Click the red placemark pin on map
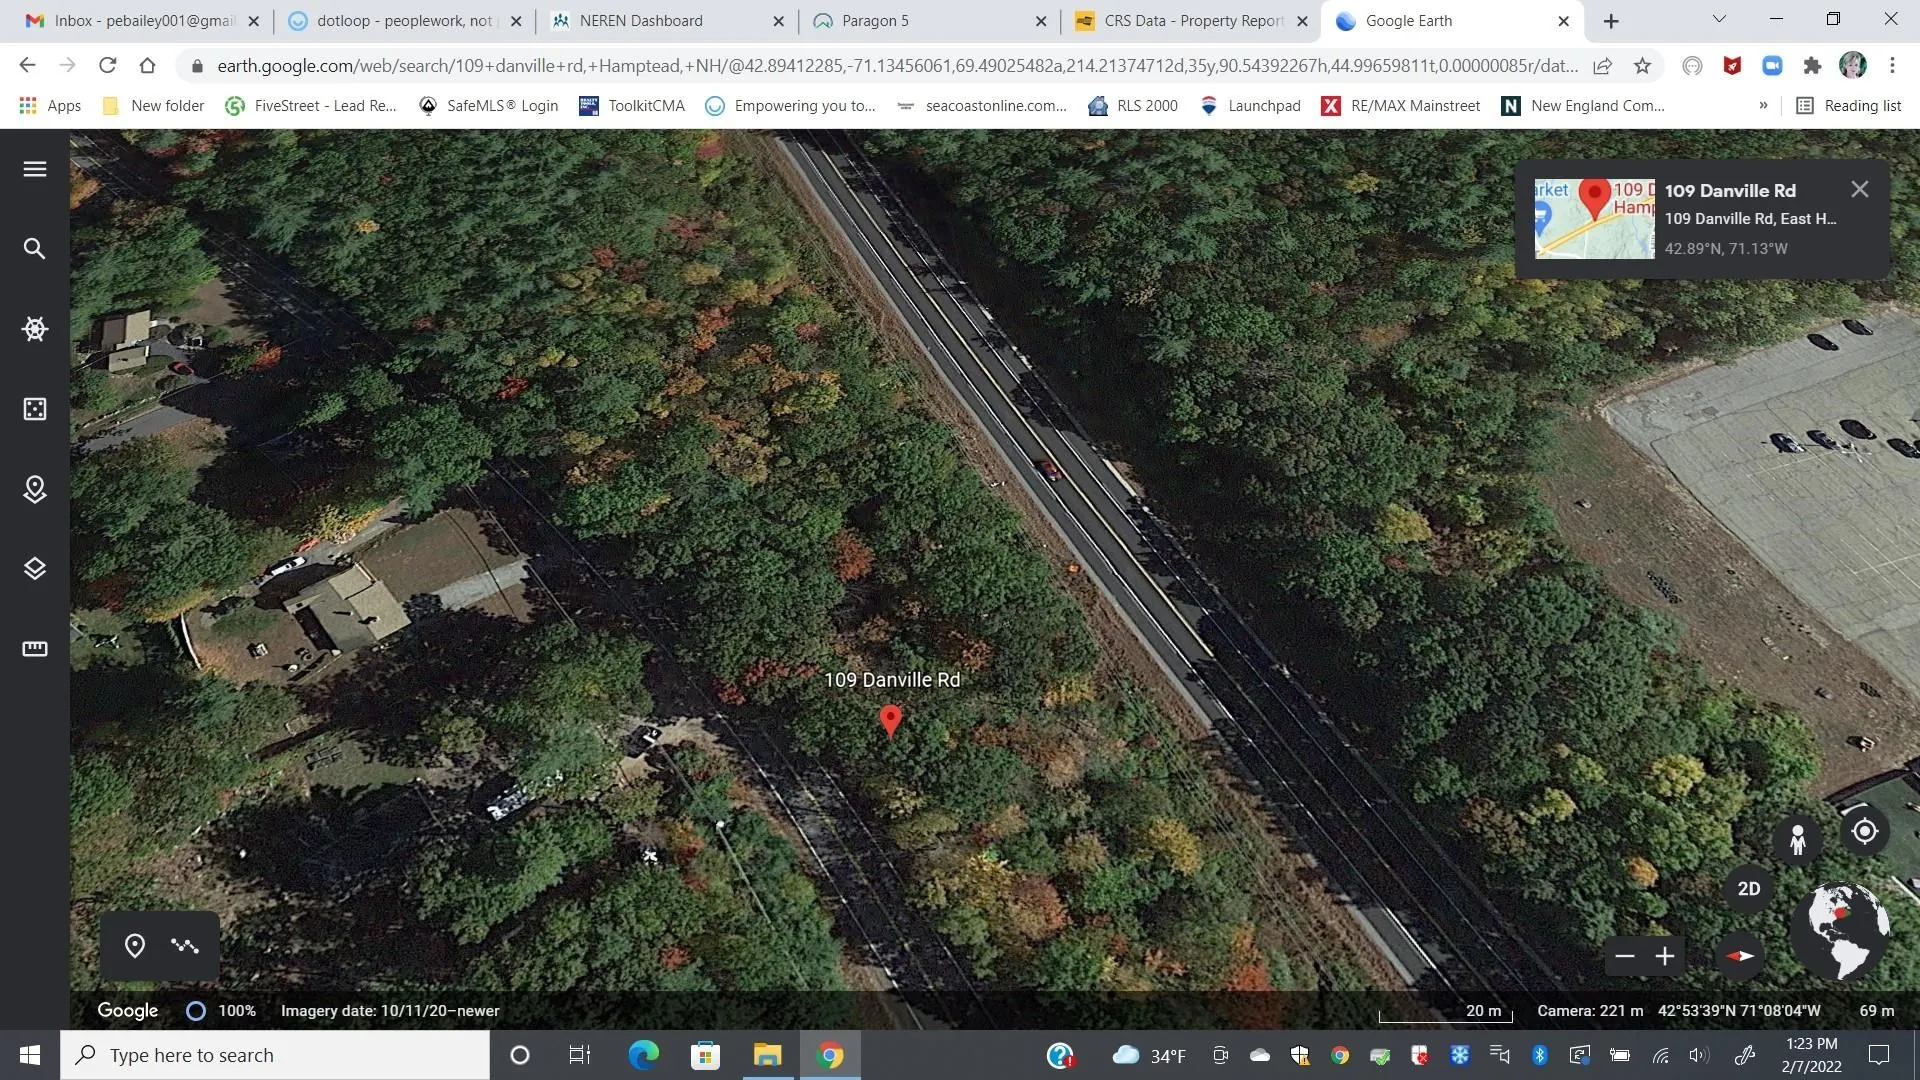 point(891,720)
